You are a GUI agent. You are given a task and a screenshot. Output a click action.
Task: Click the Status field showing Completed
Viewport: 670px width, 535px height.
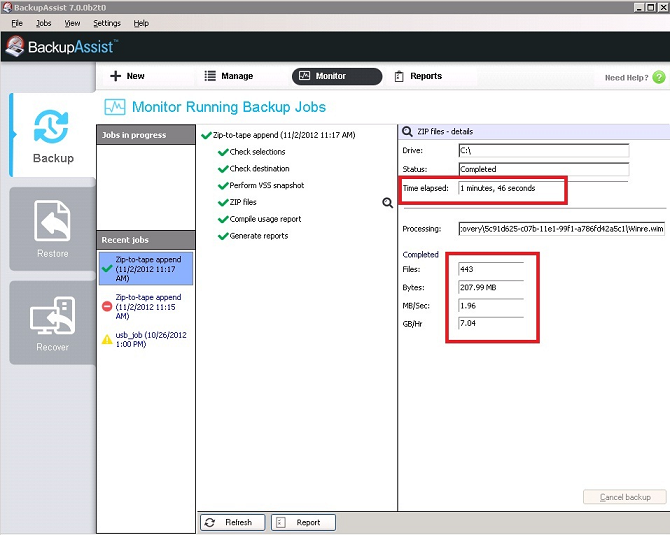(544, 169)
